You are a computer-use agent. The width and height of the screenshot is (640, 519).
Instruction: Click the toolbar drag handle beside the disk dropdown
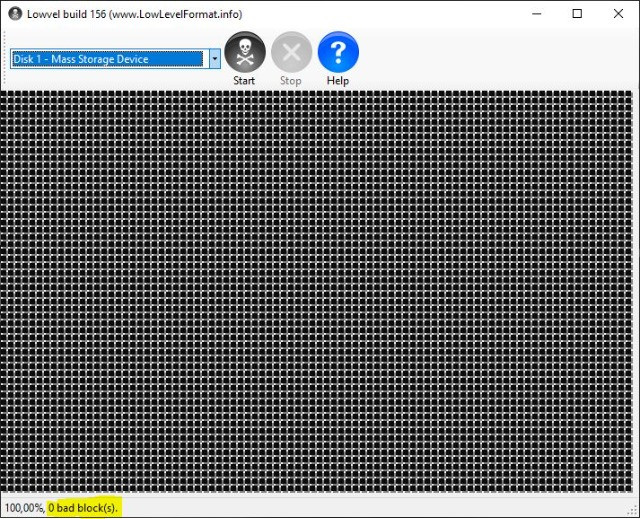coord(4,59)
